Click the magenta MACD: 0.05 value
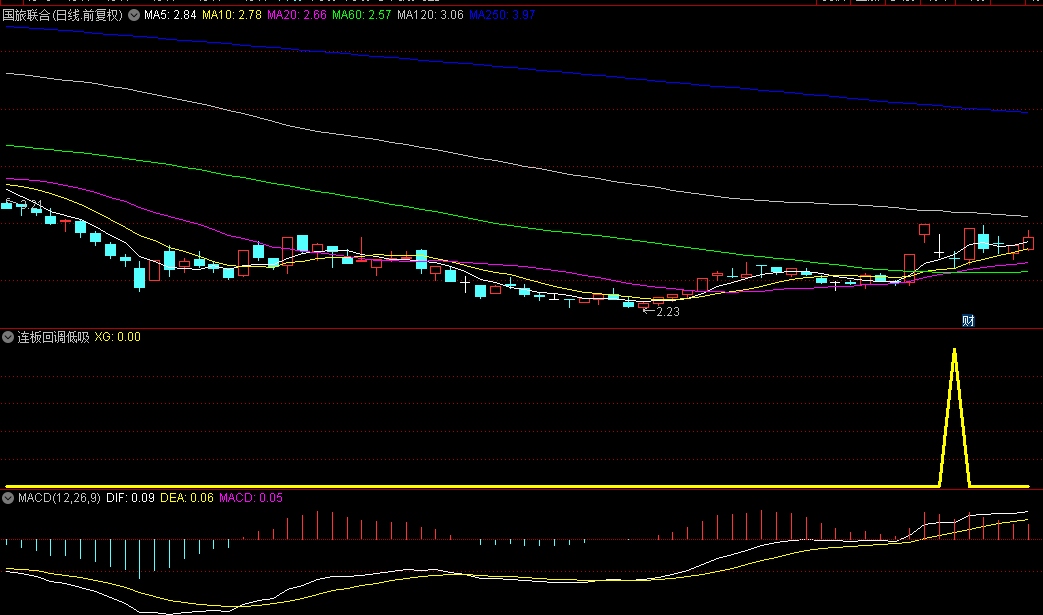The image size is (1043, 615). pos(251,498)
